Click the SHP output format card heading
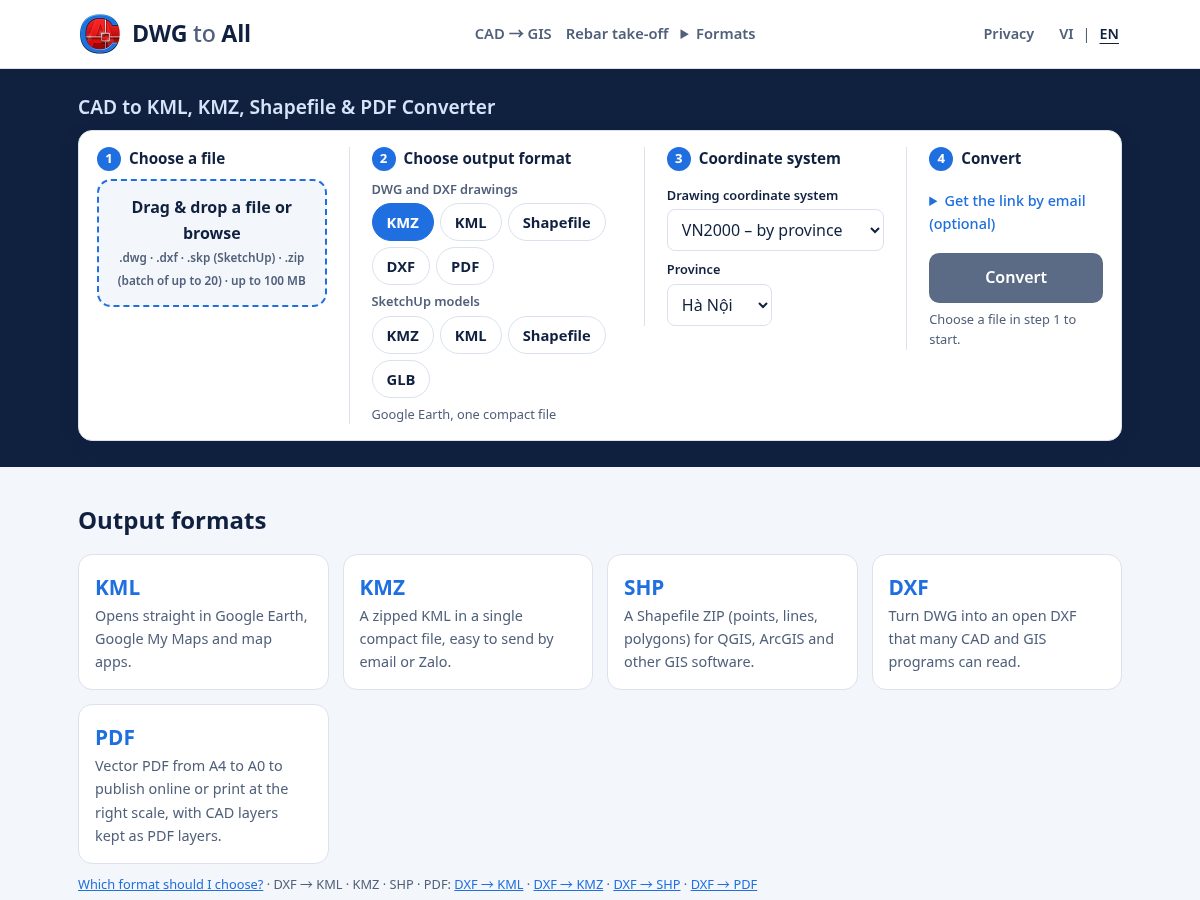The height and width of the screenshot is (900, 1200). point(644,587)
